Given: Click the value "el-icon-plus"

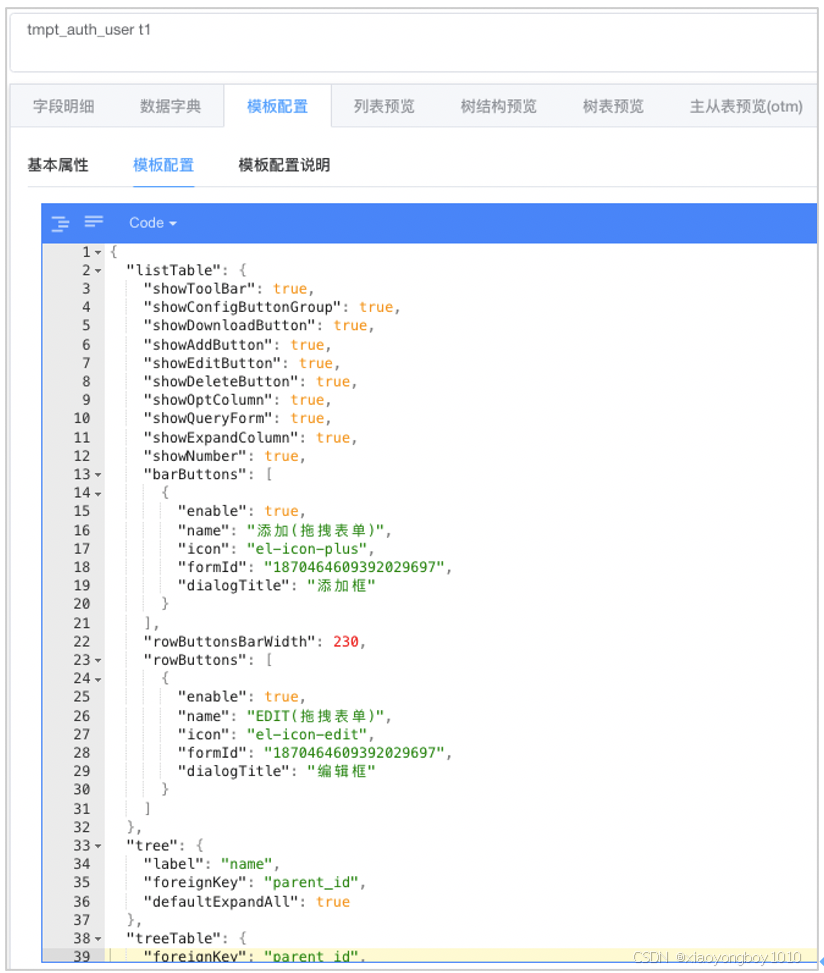Looking at the screenshot, I should click(307, 549).
